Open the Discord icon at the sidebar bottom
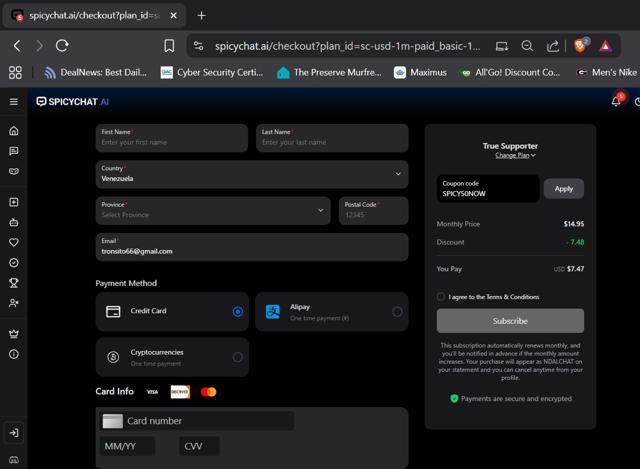The height and width of the screenshot is (469, 640). pos(14,460)
